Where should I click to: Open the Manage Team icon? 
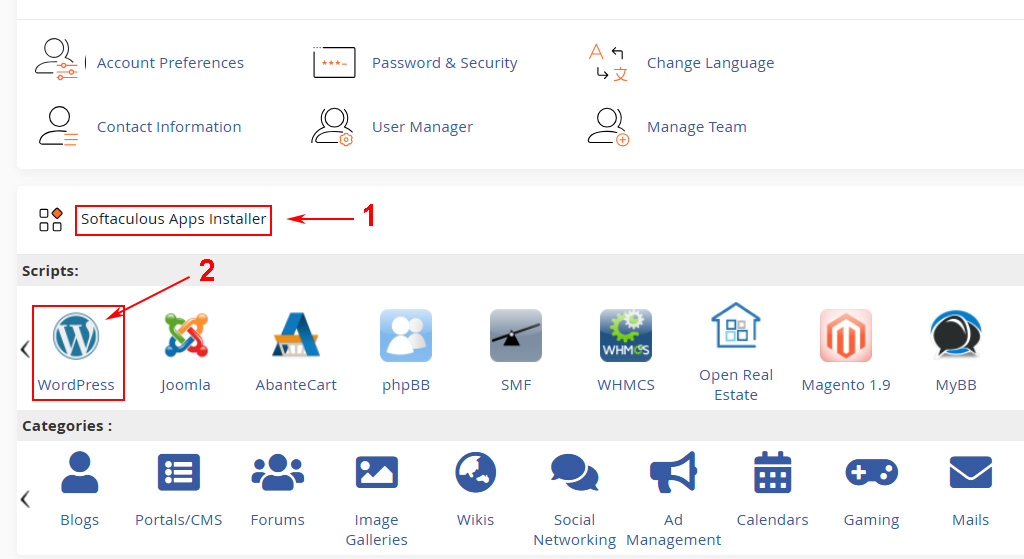(608, 127)
